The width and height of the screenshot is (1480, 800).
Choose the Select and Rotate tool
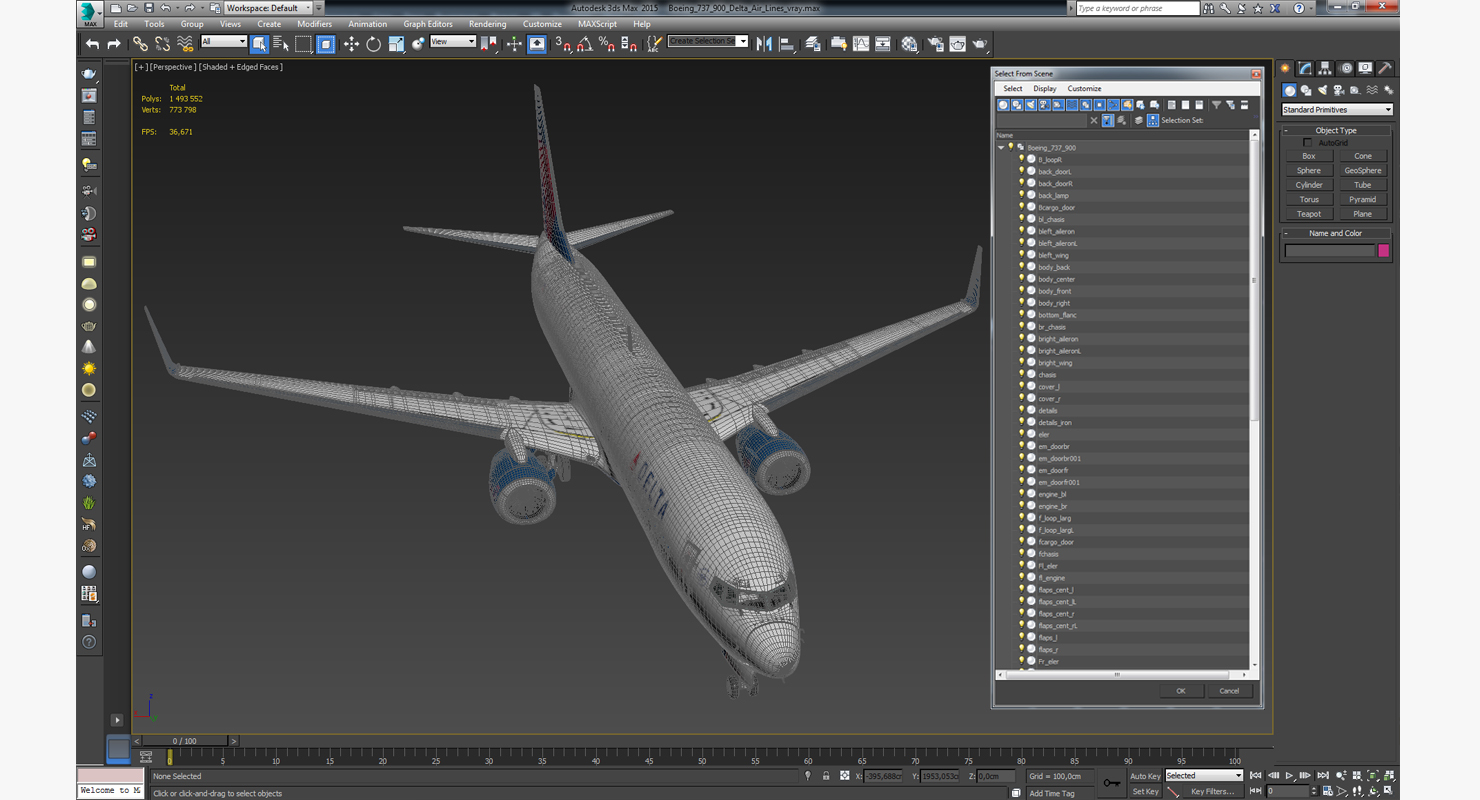point(373,44)
